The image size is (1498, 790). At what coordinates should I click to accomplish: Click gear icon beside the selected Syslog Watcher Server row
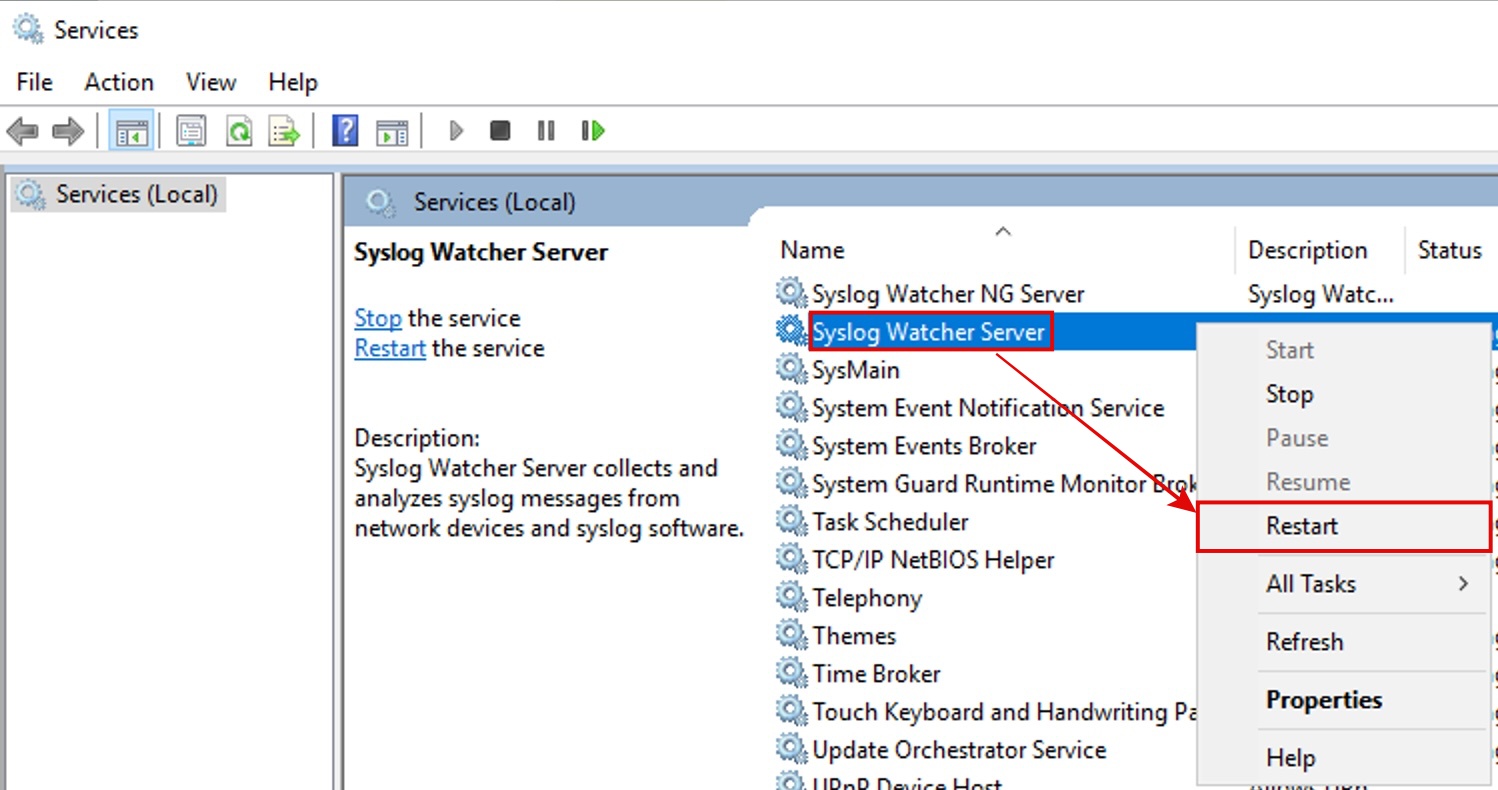click(x=791, y=331)
